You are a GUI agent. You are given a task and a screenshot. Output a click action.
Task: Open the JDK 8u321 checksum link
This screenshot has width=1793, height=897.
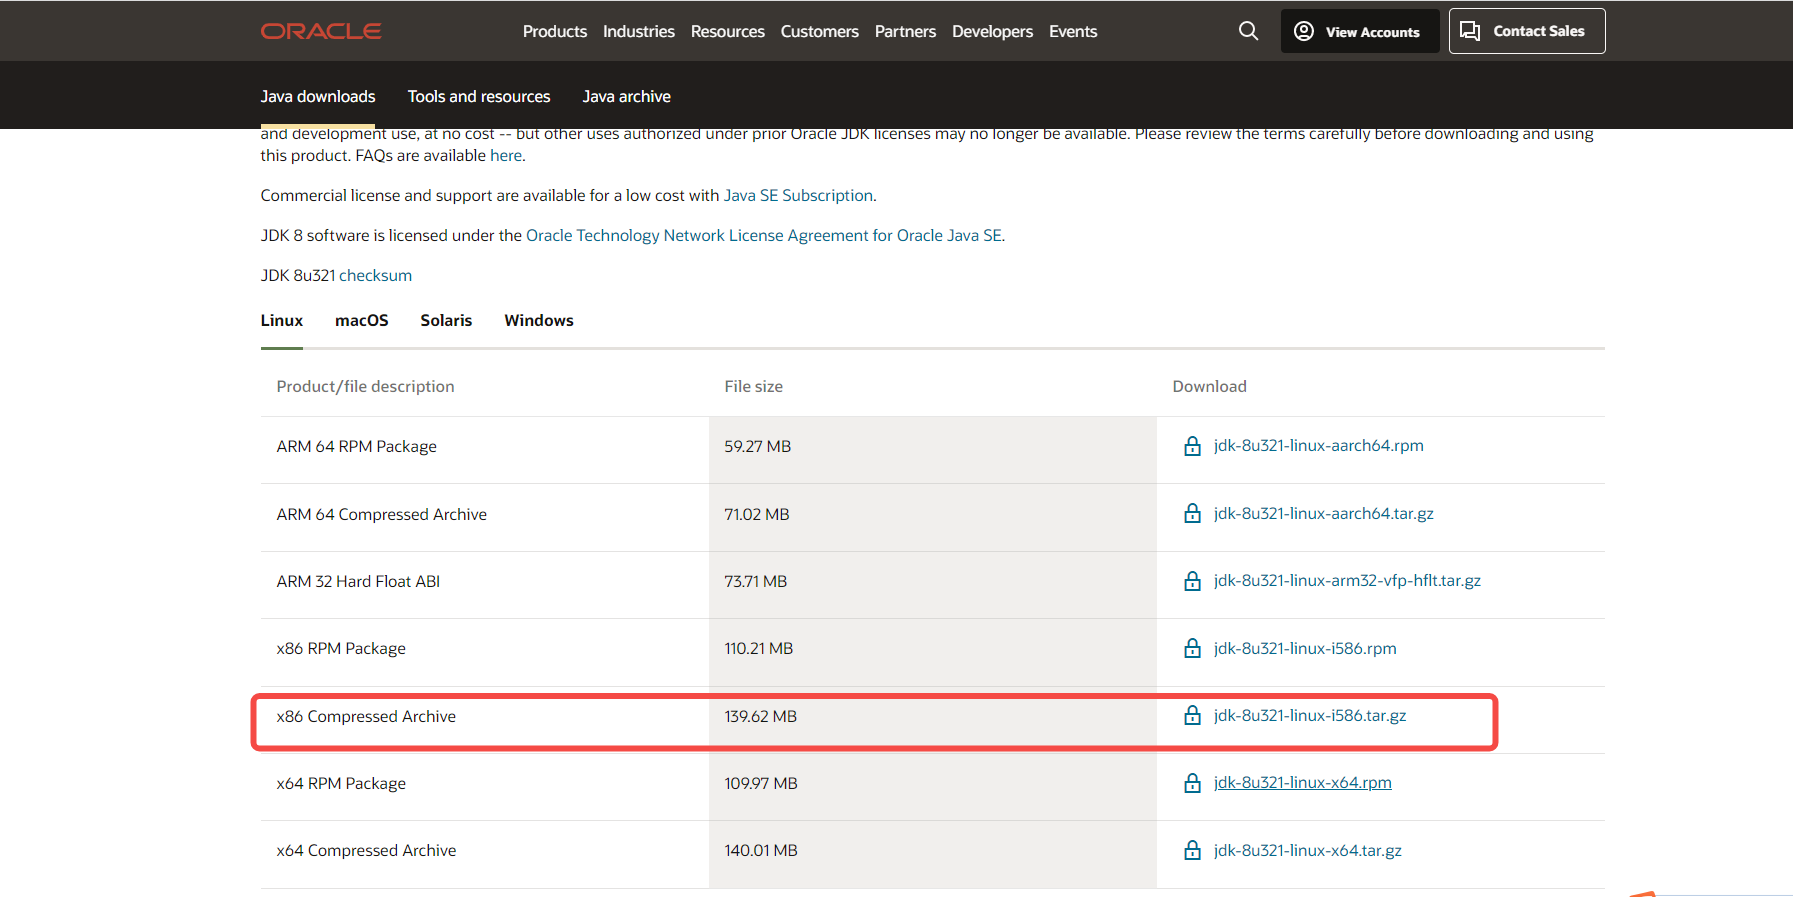coord(375,275)
